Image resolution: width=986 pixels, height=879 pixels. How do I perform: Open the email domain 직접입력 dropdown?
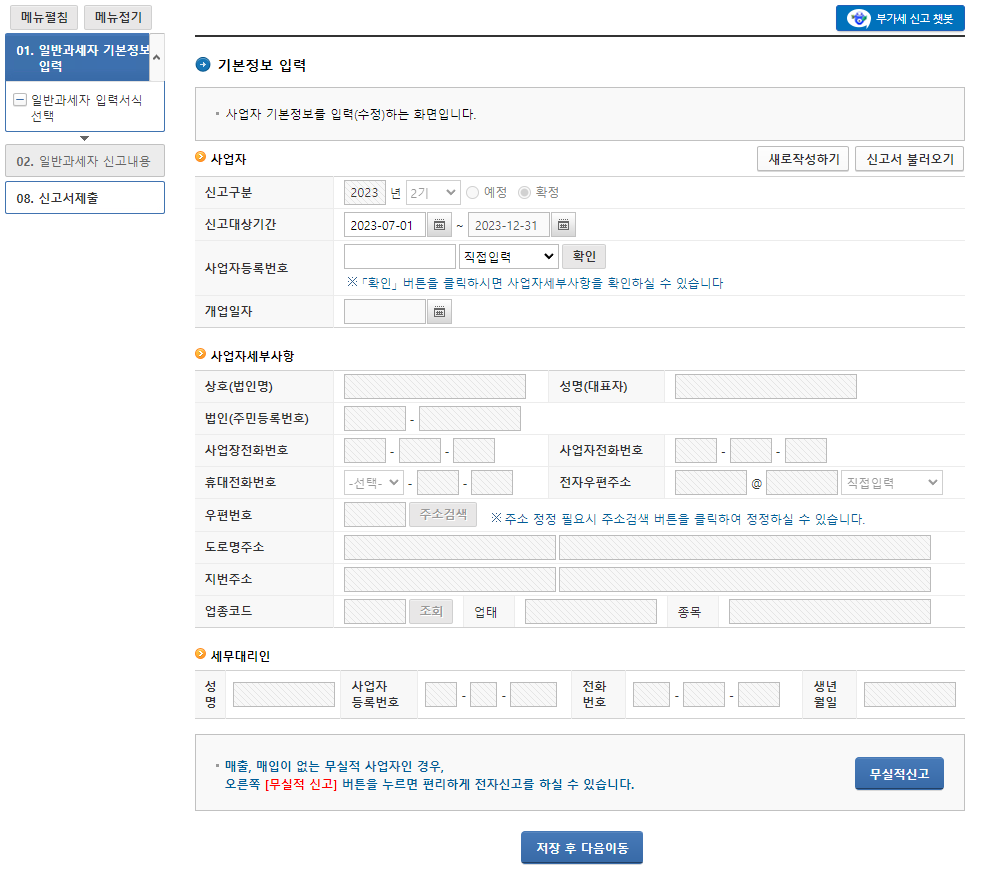pos(890,482)
